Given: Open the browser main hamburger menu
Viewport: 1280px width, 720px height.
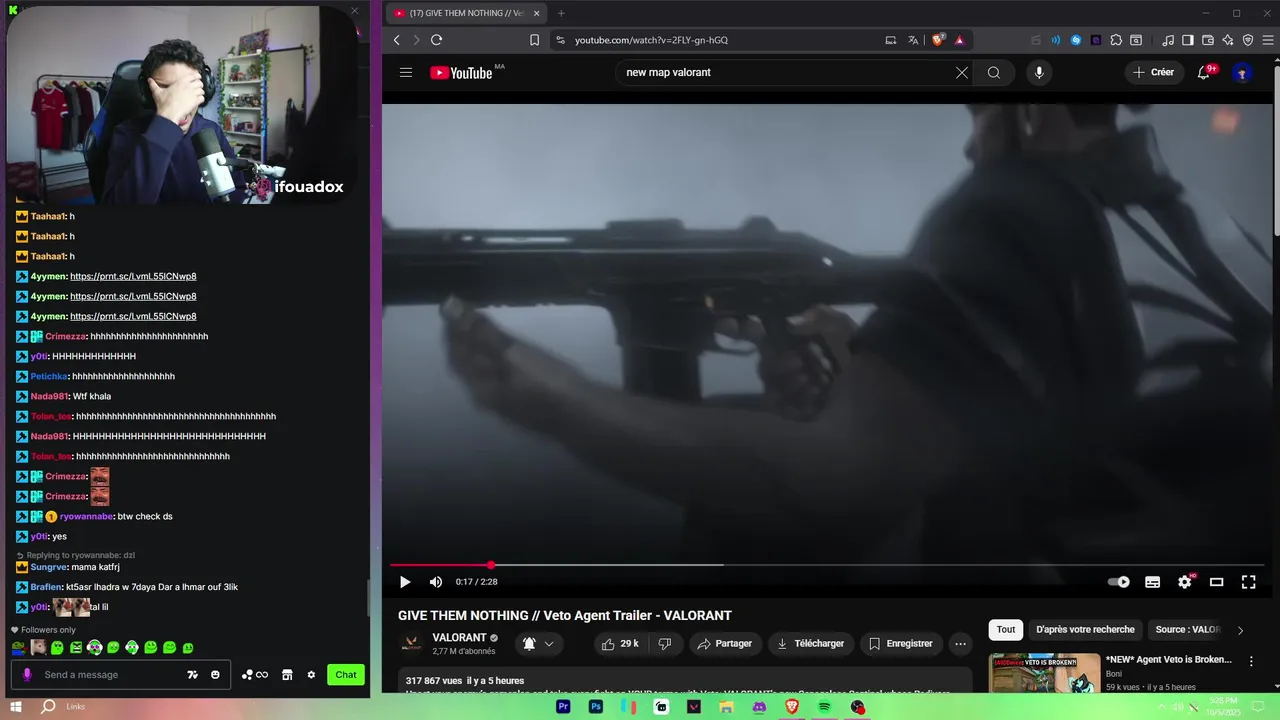Looking at the screenshot, I should coord(1268,40).
